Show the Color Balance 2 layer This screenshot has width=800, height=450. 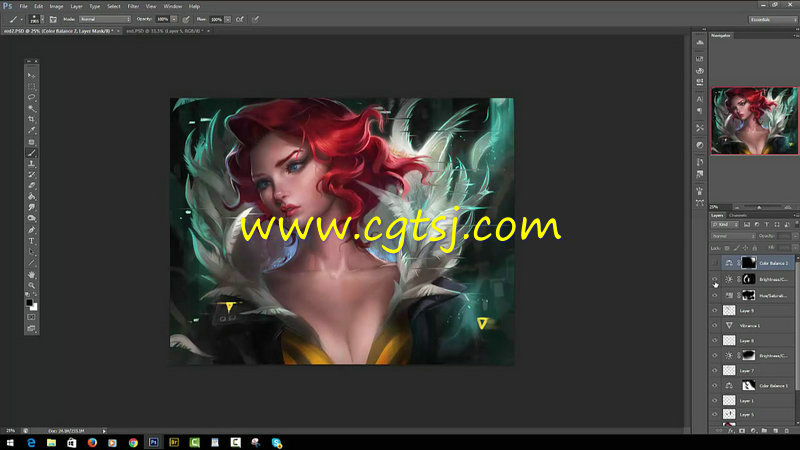coord(715,263)
